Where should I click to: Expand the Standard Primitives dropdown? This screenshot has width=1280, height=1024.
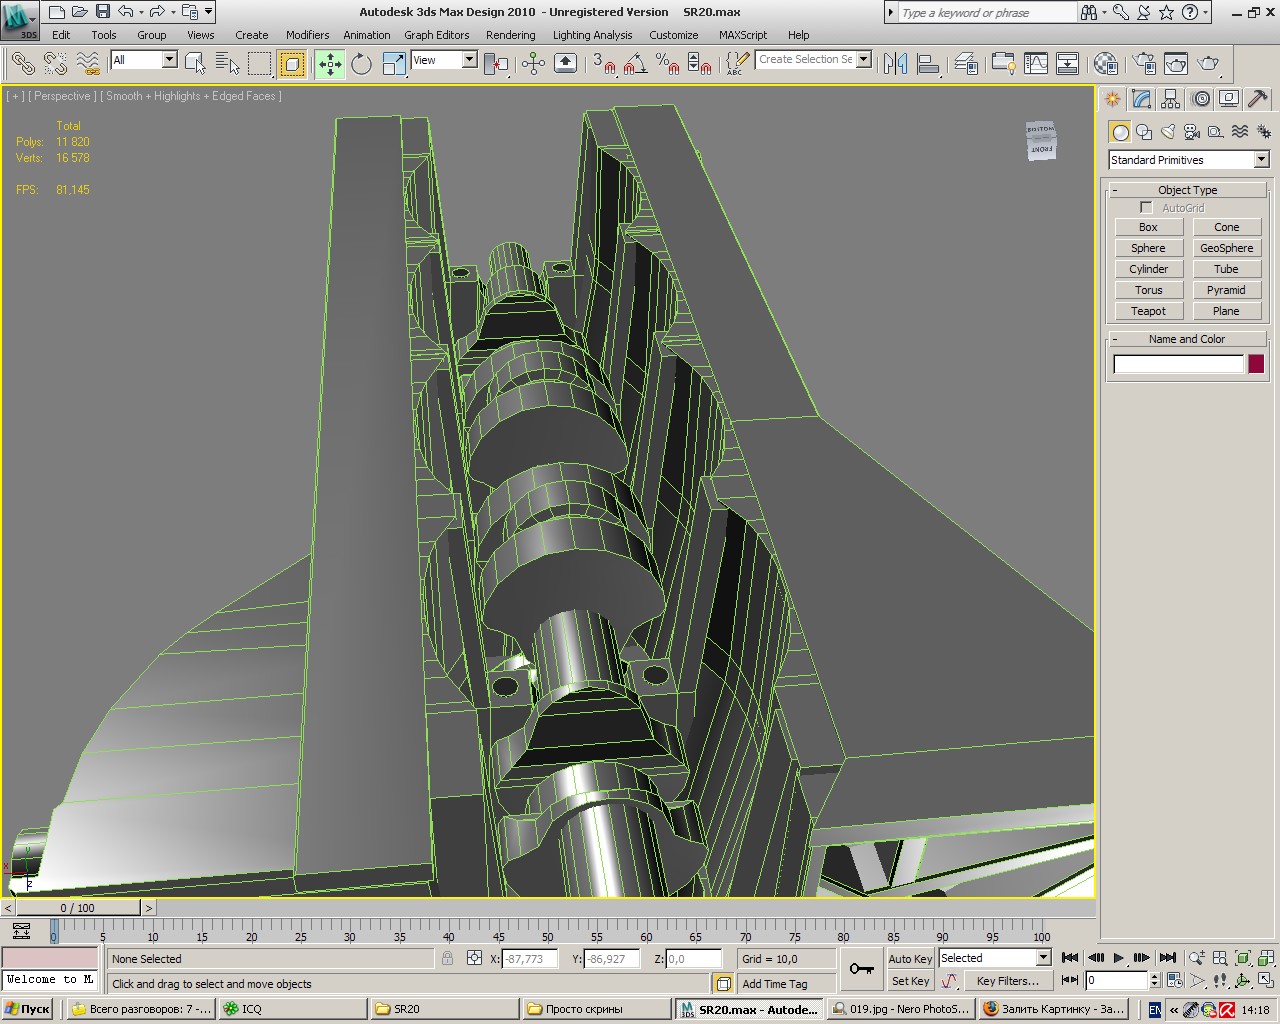[1261, 160]
